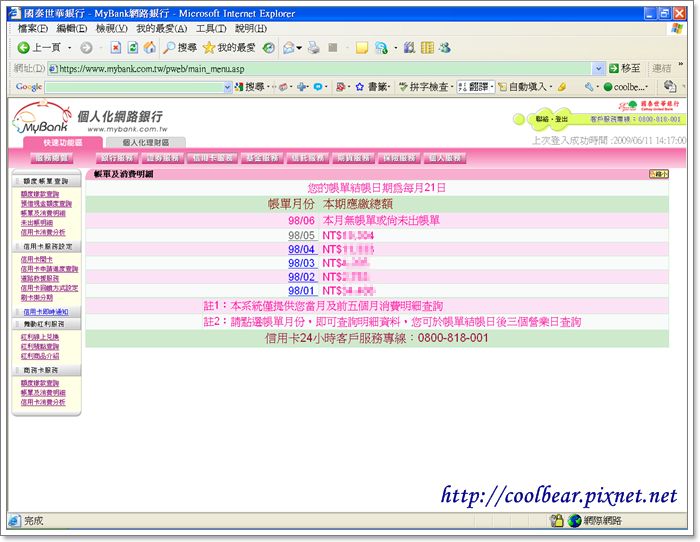This screenshot has height=542, width=700.
Task: Click 紅利商品介紹 sidebar link
Action: [x=40, y=356]
